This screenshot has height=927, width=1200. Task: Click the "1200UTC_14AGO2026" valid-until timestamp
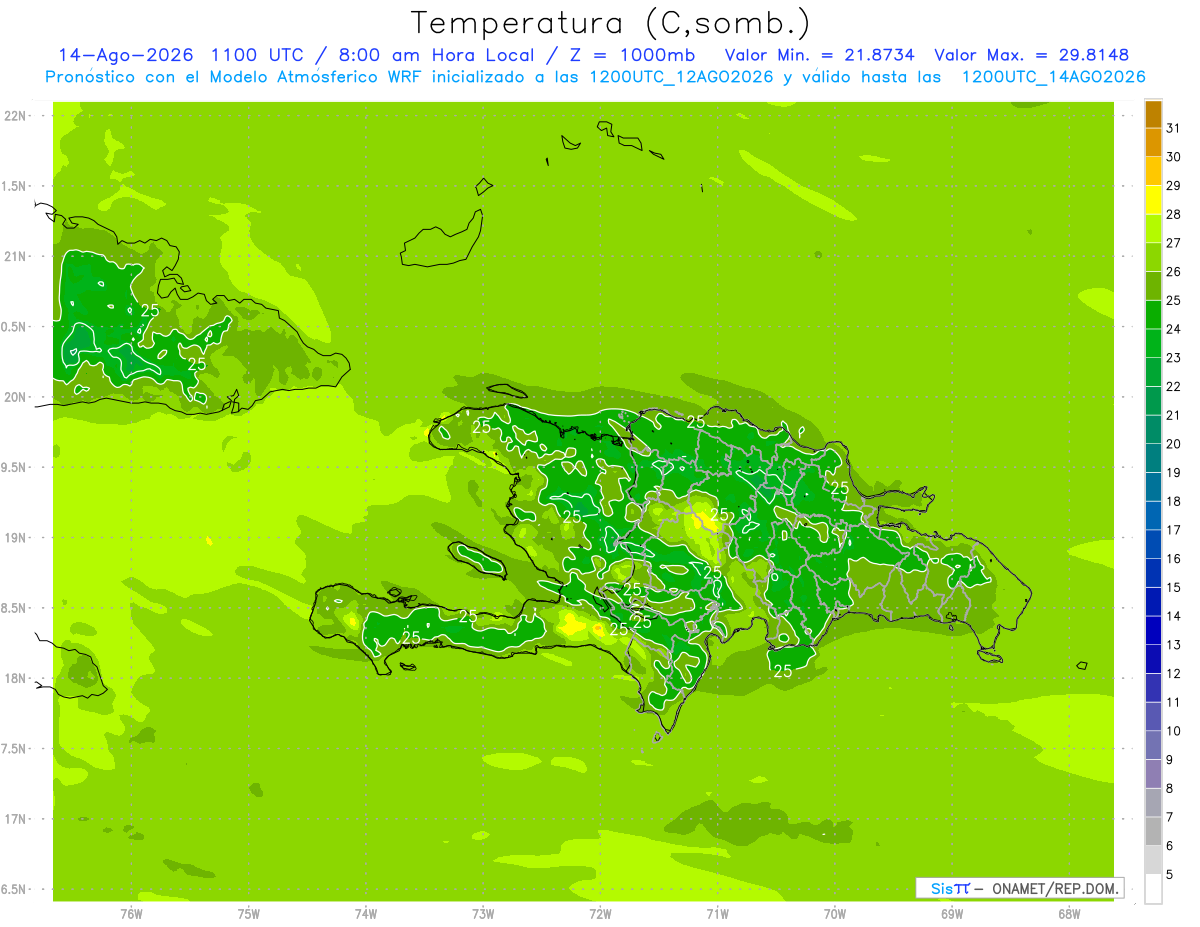point(1053,77)
